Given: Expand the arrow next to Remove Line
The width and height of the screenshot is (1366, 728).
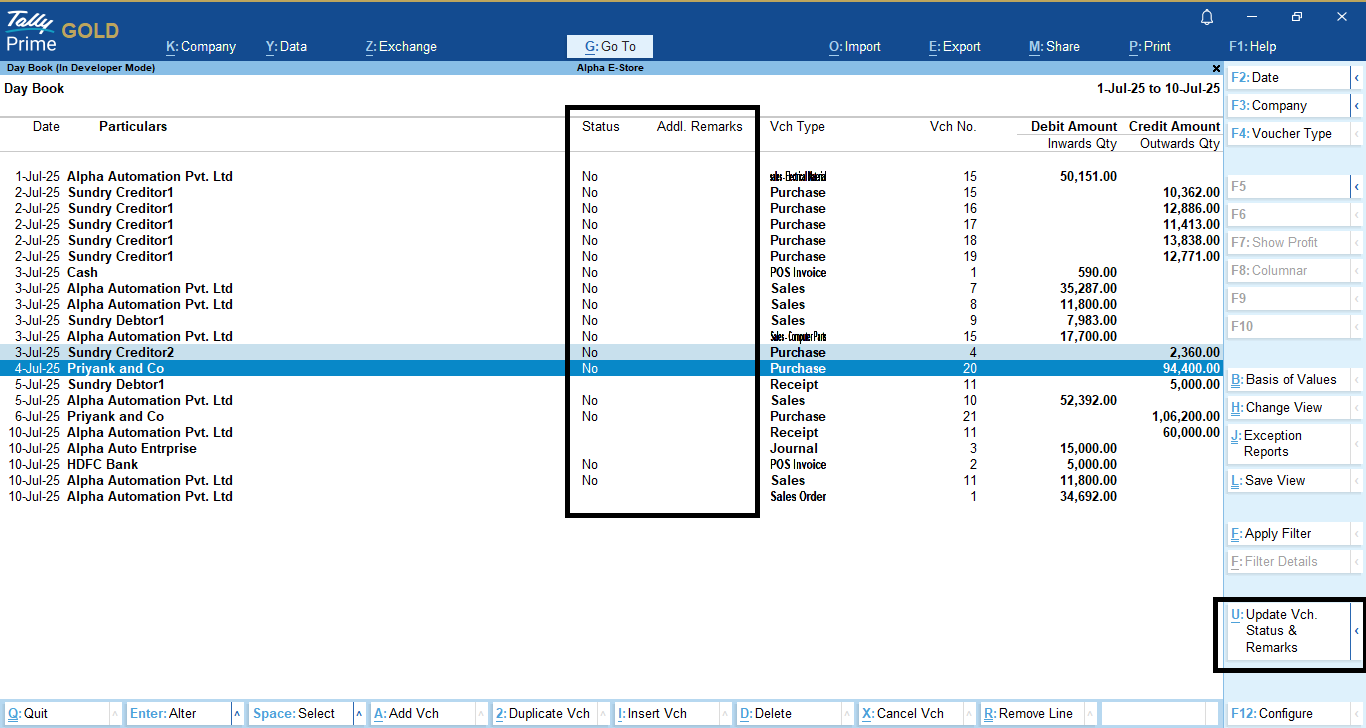Looking at the screenshot, I should pos(1089,713).
